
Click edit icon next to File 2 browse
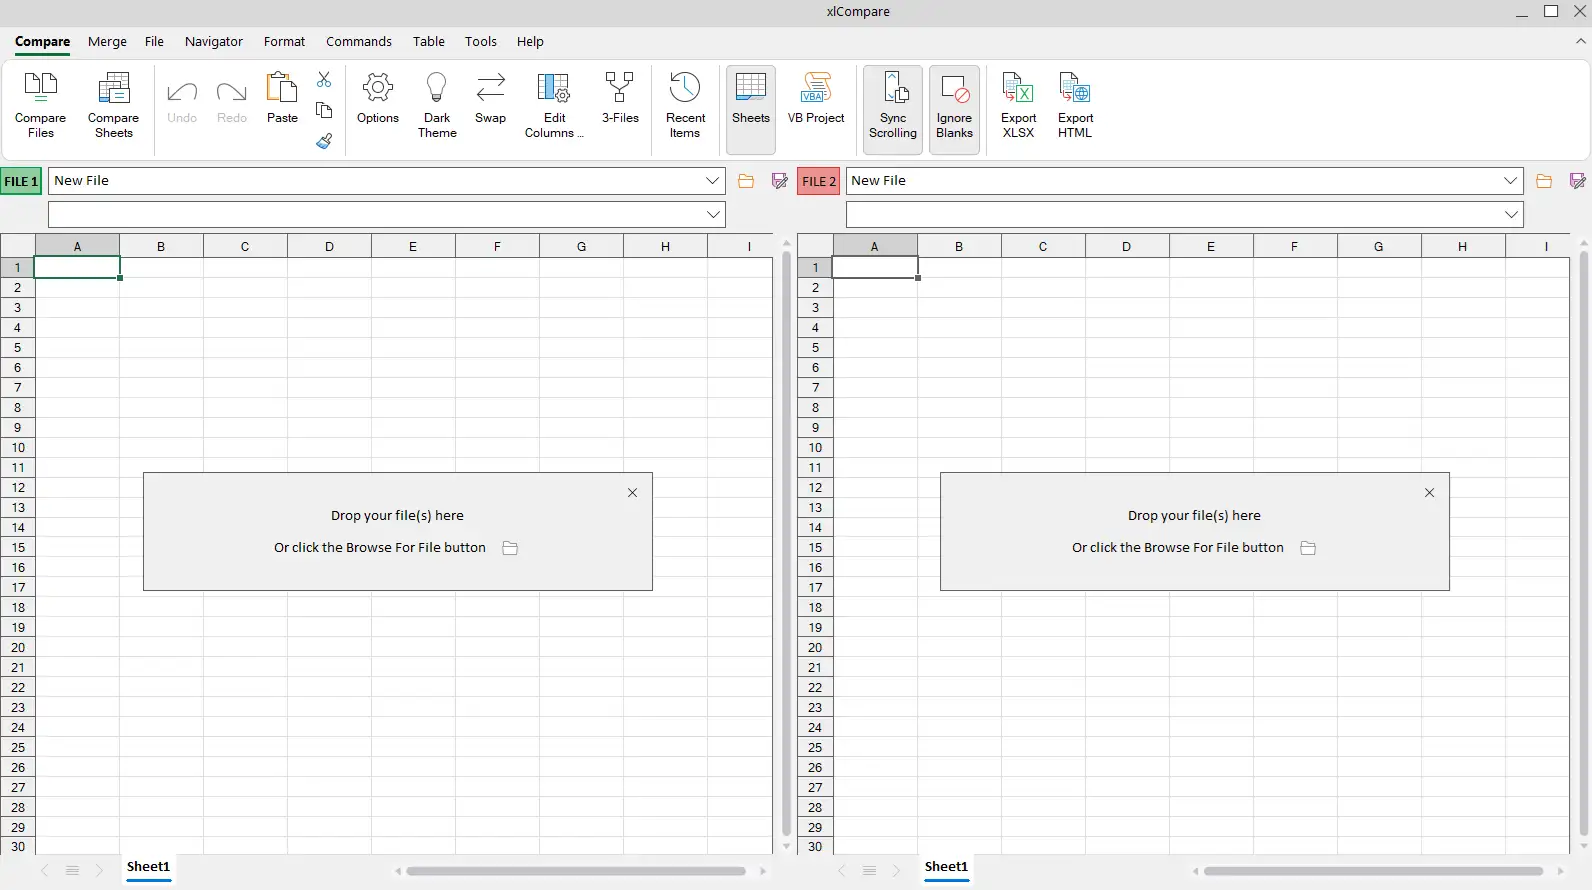pos(1578,181)
